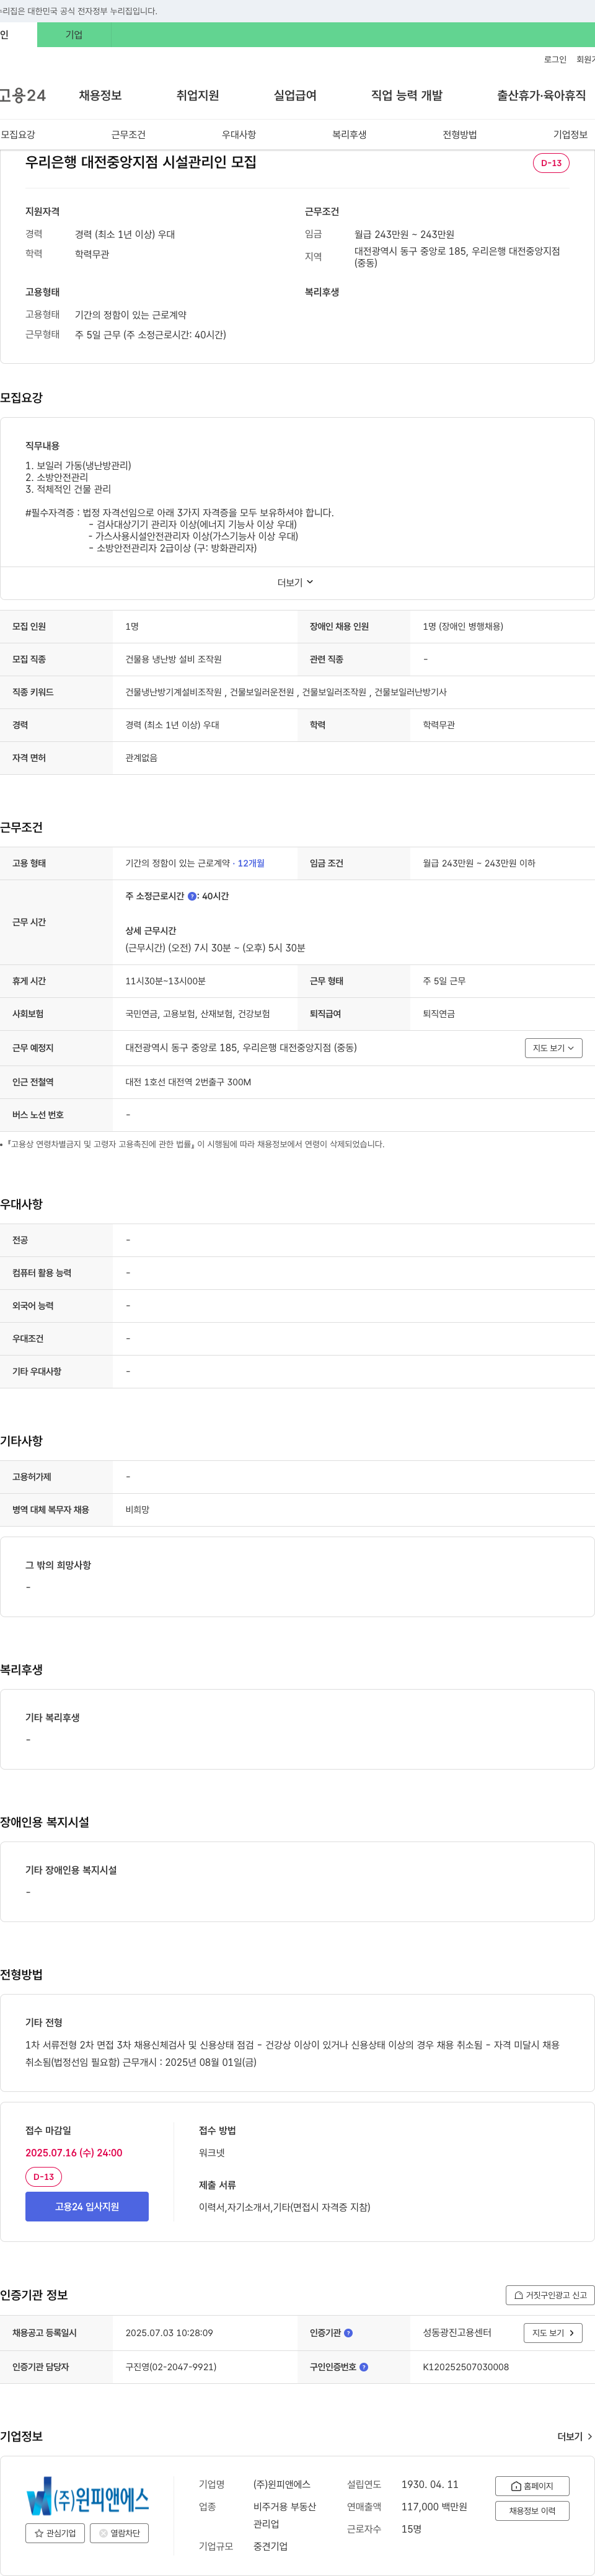
Task: Click the job title 우리은행 대전중앙지점 시설관리인 모집
Action: click(141, 162)
